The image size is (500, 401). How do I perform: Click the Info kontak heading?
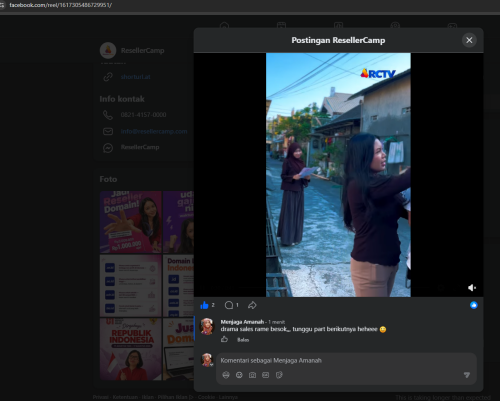coord(122,99)
